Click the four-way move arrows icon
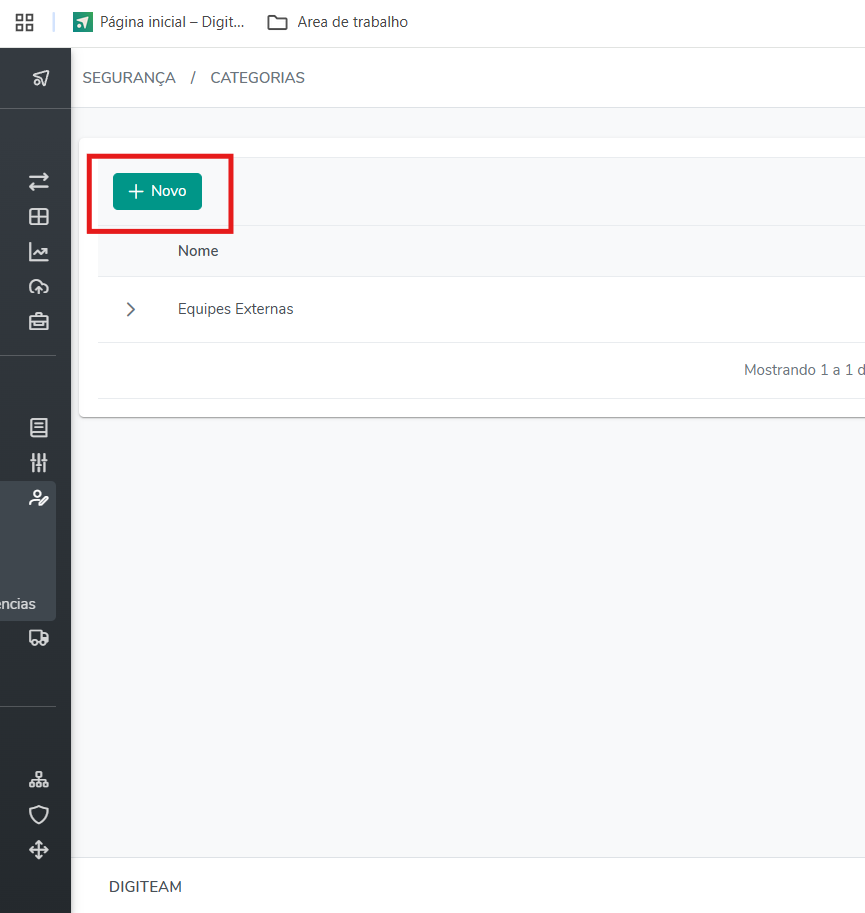The image size is (865, 913). click(x=39, y=850)
